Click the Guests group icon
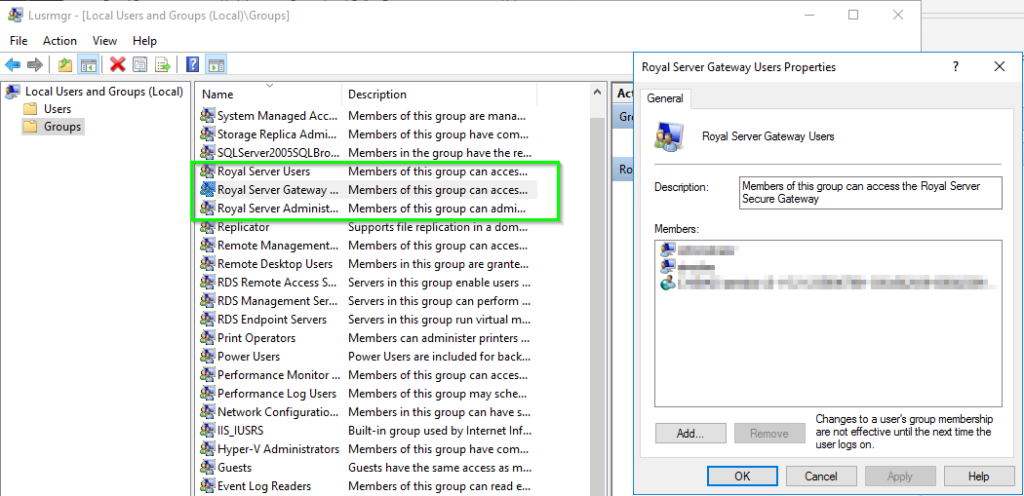Image resolution: width=1024 pixels, height=496 pixels. (208, 467)
